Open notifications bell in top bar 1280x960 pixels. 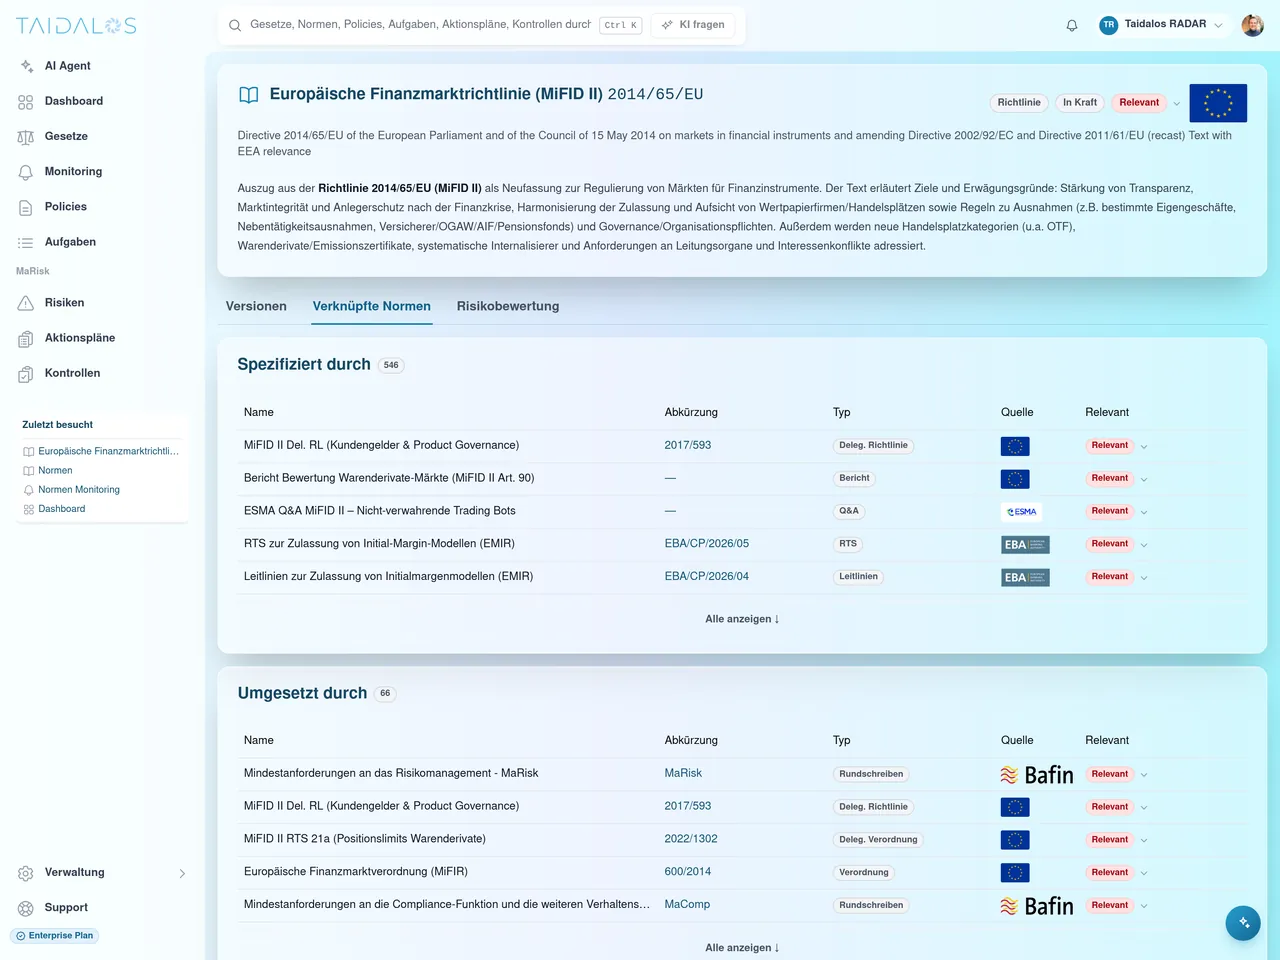(1072, 25)
